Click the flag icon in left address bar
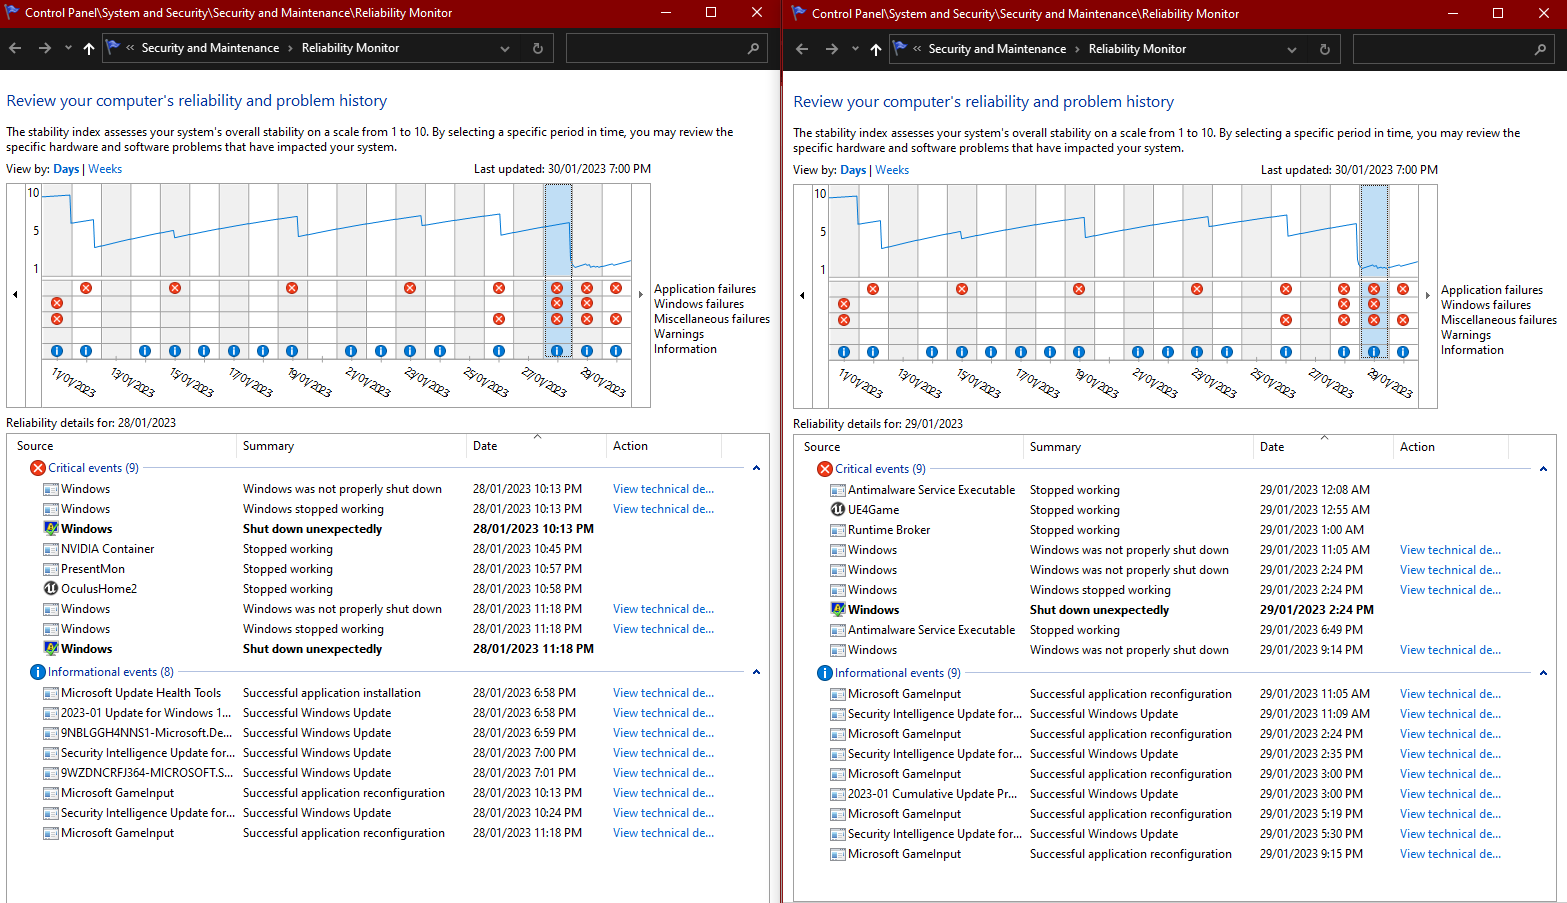Viewport: 1567px width, 903px height. coord(113,47)
